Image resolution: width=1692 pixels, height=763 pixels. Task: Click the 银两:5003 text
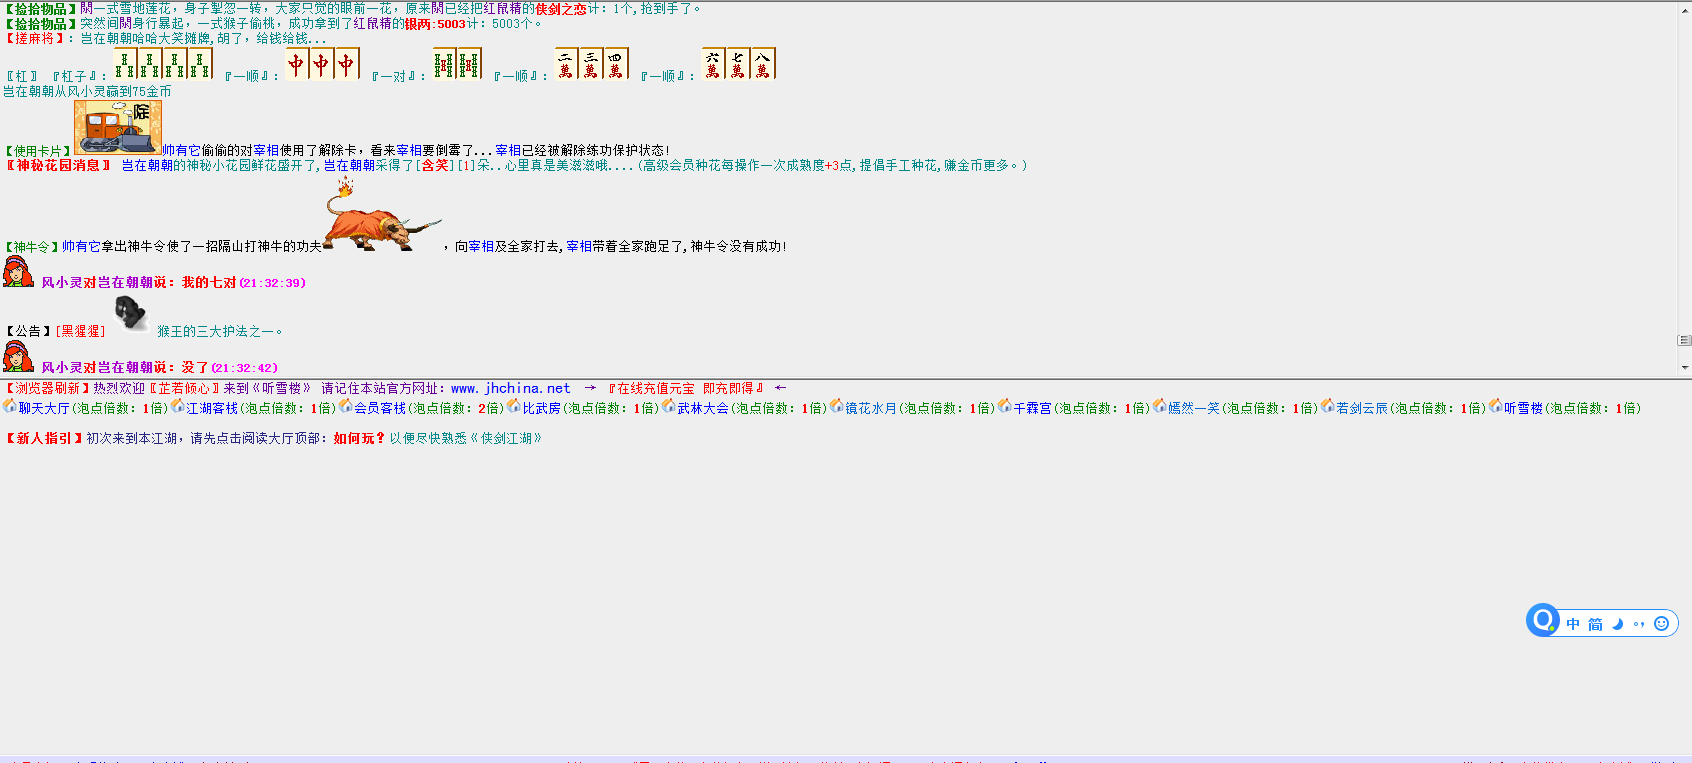(435, 24)
